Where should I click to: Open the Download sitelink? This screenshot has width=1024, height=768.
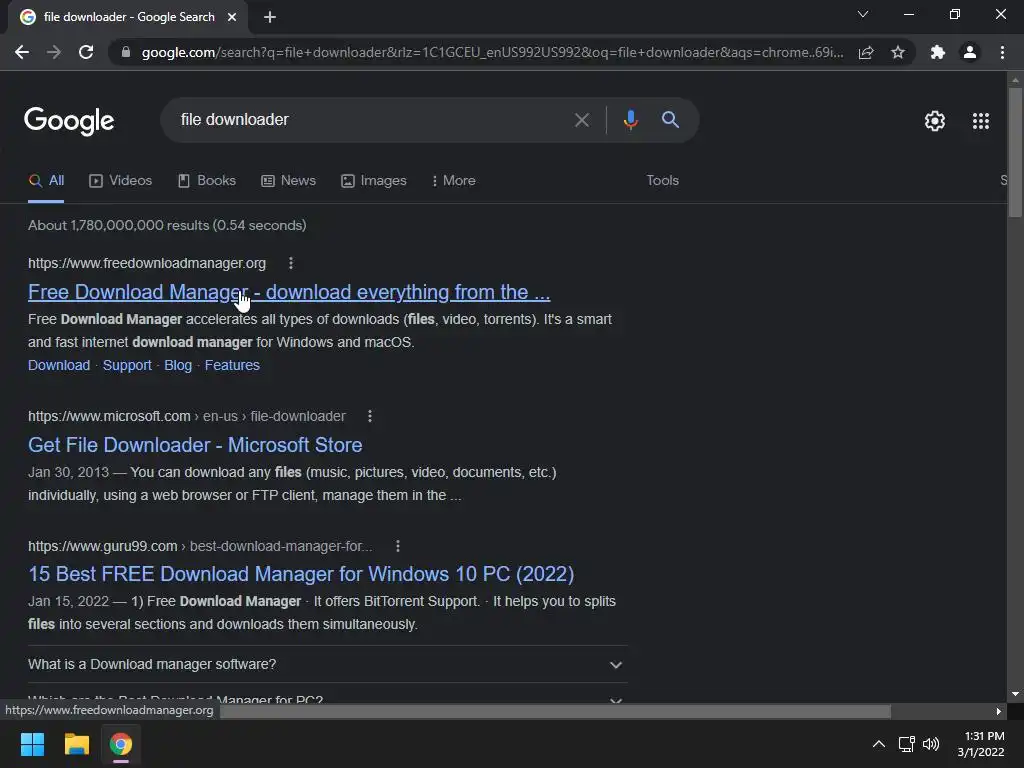pyautogui.click(x=59, y=365)
